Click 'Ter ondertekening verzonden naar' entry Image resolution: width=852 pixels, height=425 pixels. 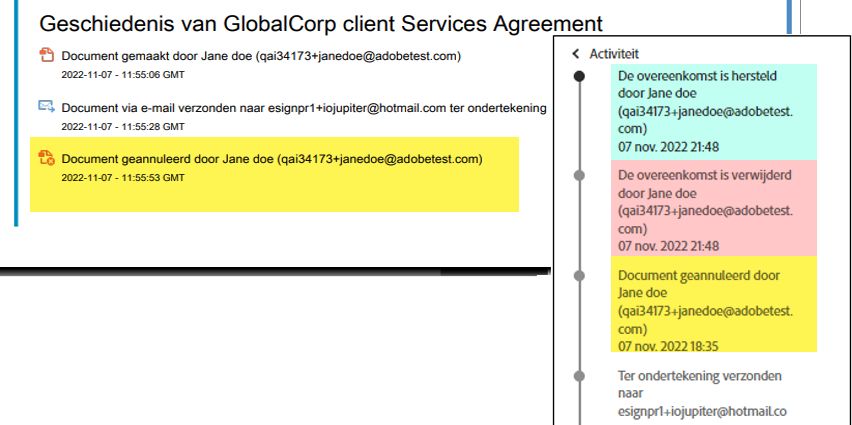pos(700,384)
